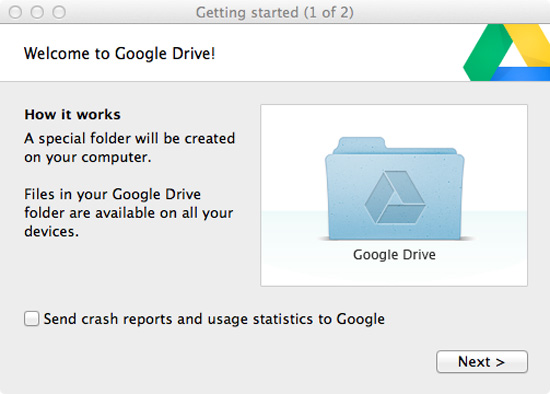This screenshot has width=550, height=394.
Task: Select the blue Google Drive folder icon
Action: 394,188
